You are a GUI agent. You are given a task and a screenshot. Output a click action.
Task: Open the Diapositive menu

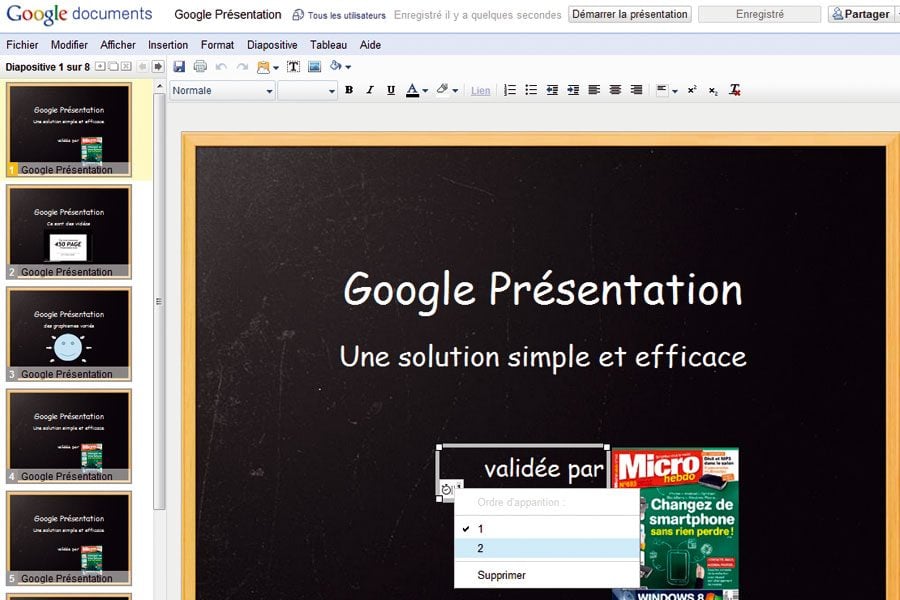pyautogui.click(x=272, y=45)
